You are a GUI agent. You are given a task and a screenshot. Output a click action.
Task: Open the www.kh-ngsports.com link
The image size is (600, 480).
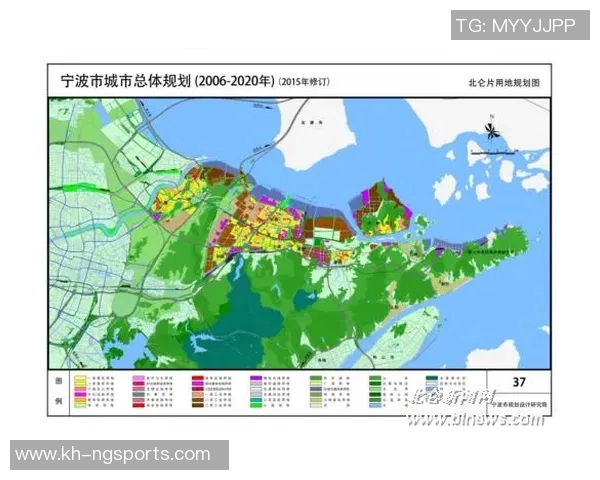click(113, 455)
